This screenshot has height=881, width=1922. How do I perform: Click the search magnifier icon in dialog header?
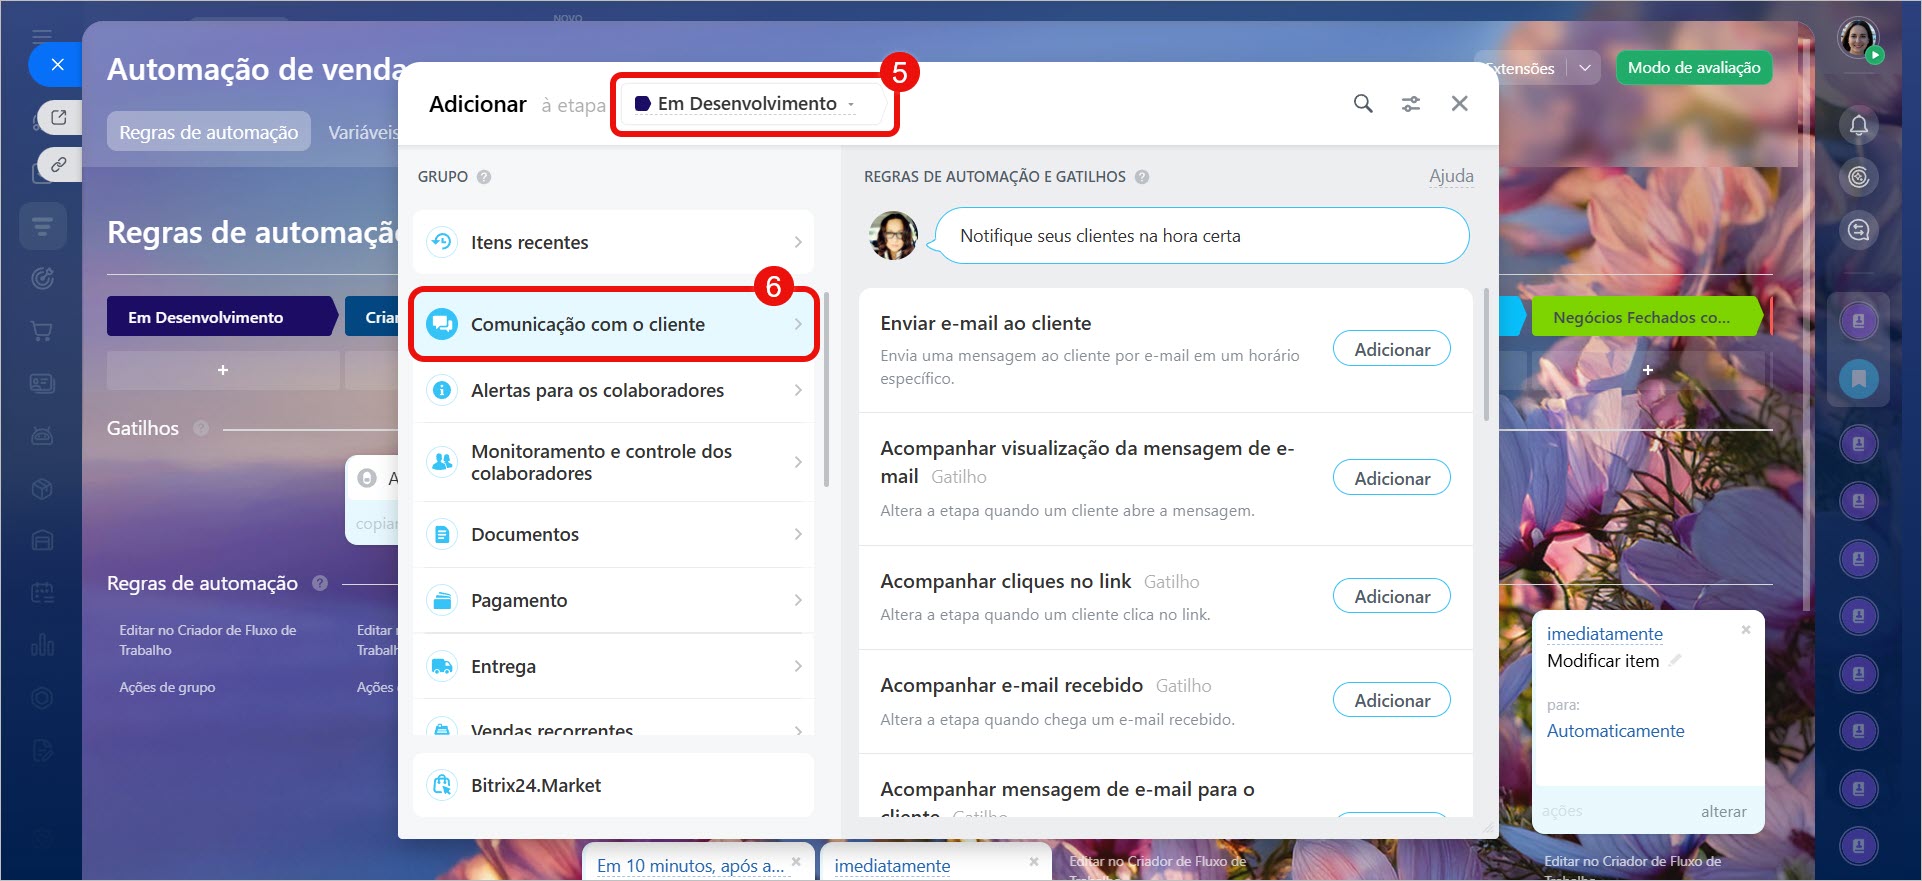coord(1362,104)
